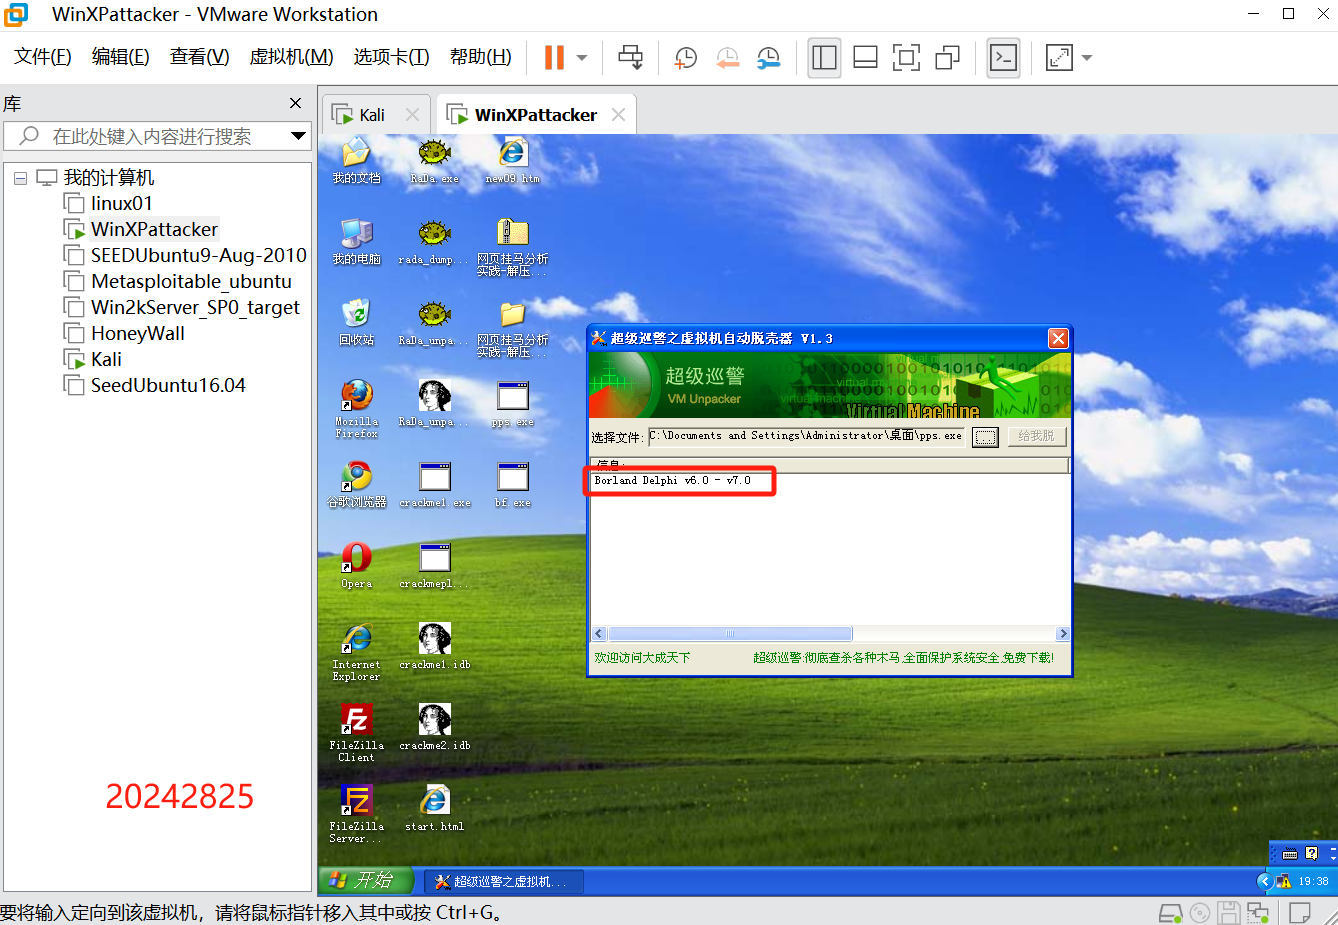
Task: Click the file browse button in VM Unpacker
Action: 985,437
